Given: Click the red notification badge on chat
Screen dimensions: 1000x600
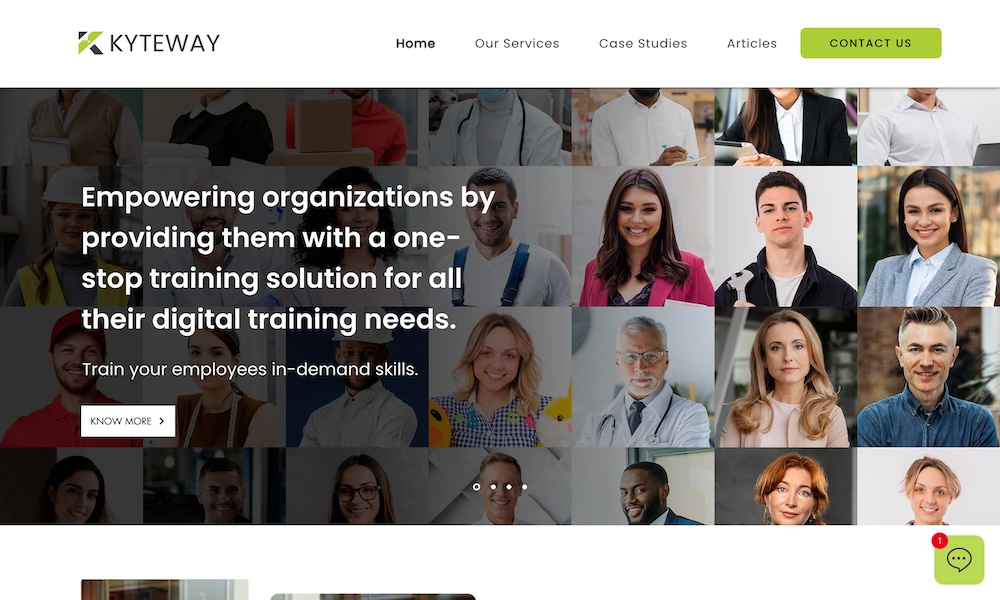Looking at the screenshot, I should tap(939, 541).
